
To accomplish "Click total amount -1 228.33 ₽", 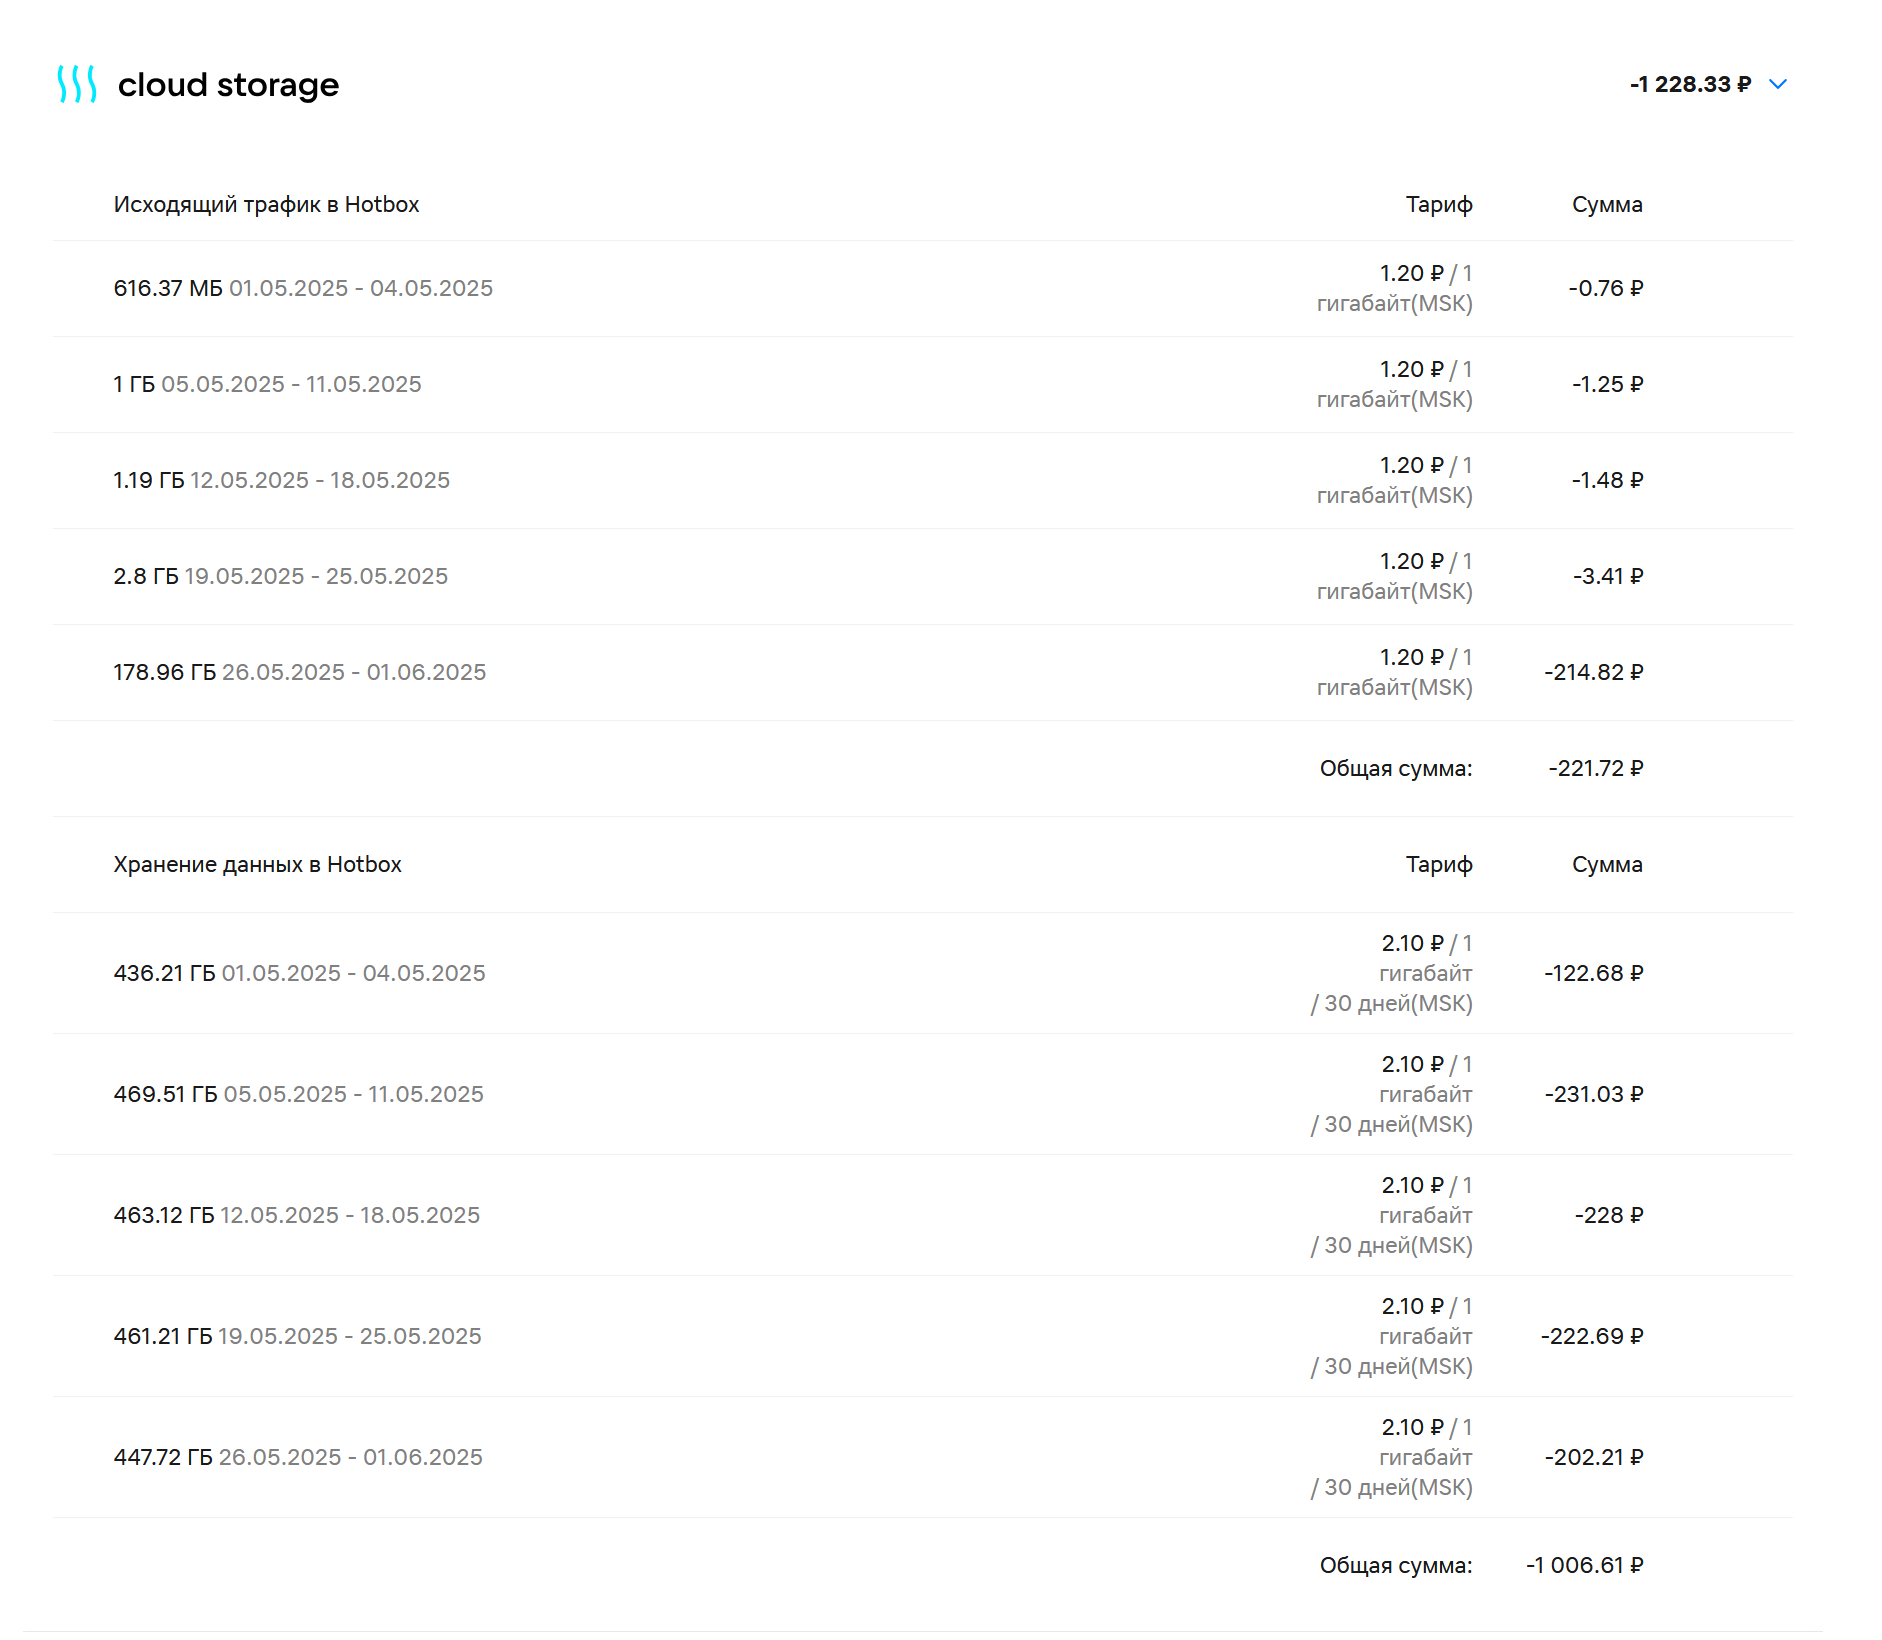I will click(1690, 84).
